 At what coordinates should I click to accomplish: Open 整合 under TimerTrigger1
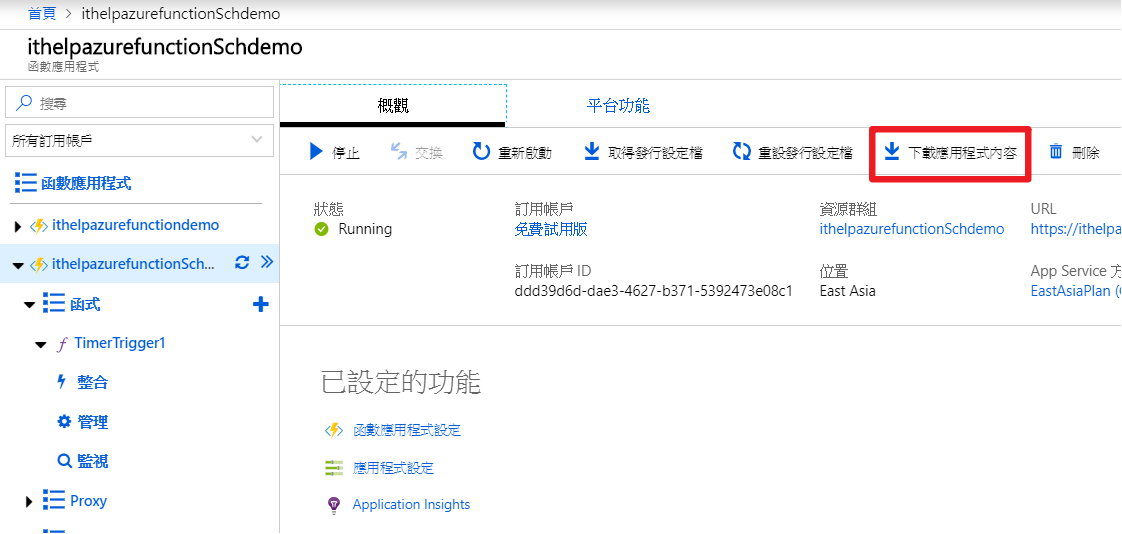tap(93, 382)
